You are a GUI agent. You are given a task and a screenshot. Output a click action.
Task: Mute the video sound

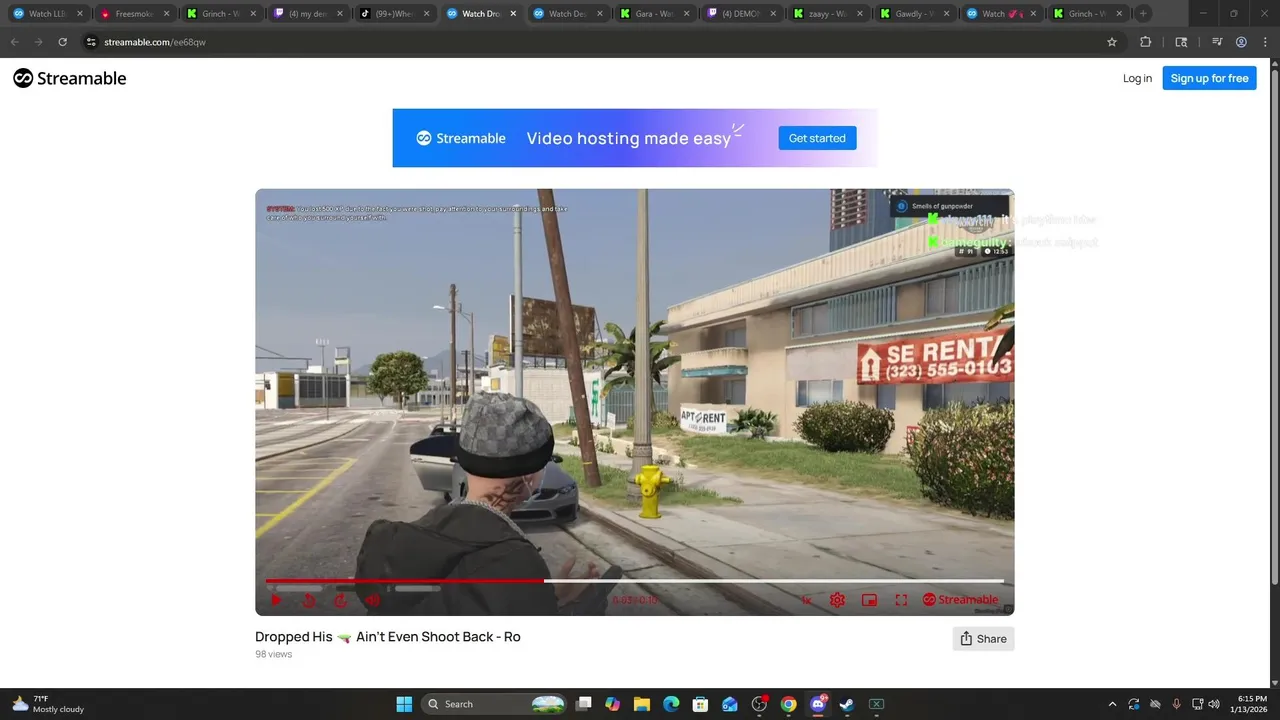pyautogui.click(x=372, y=600)
